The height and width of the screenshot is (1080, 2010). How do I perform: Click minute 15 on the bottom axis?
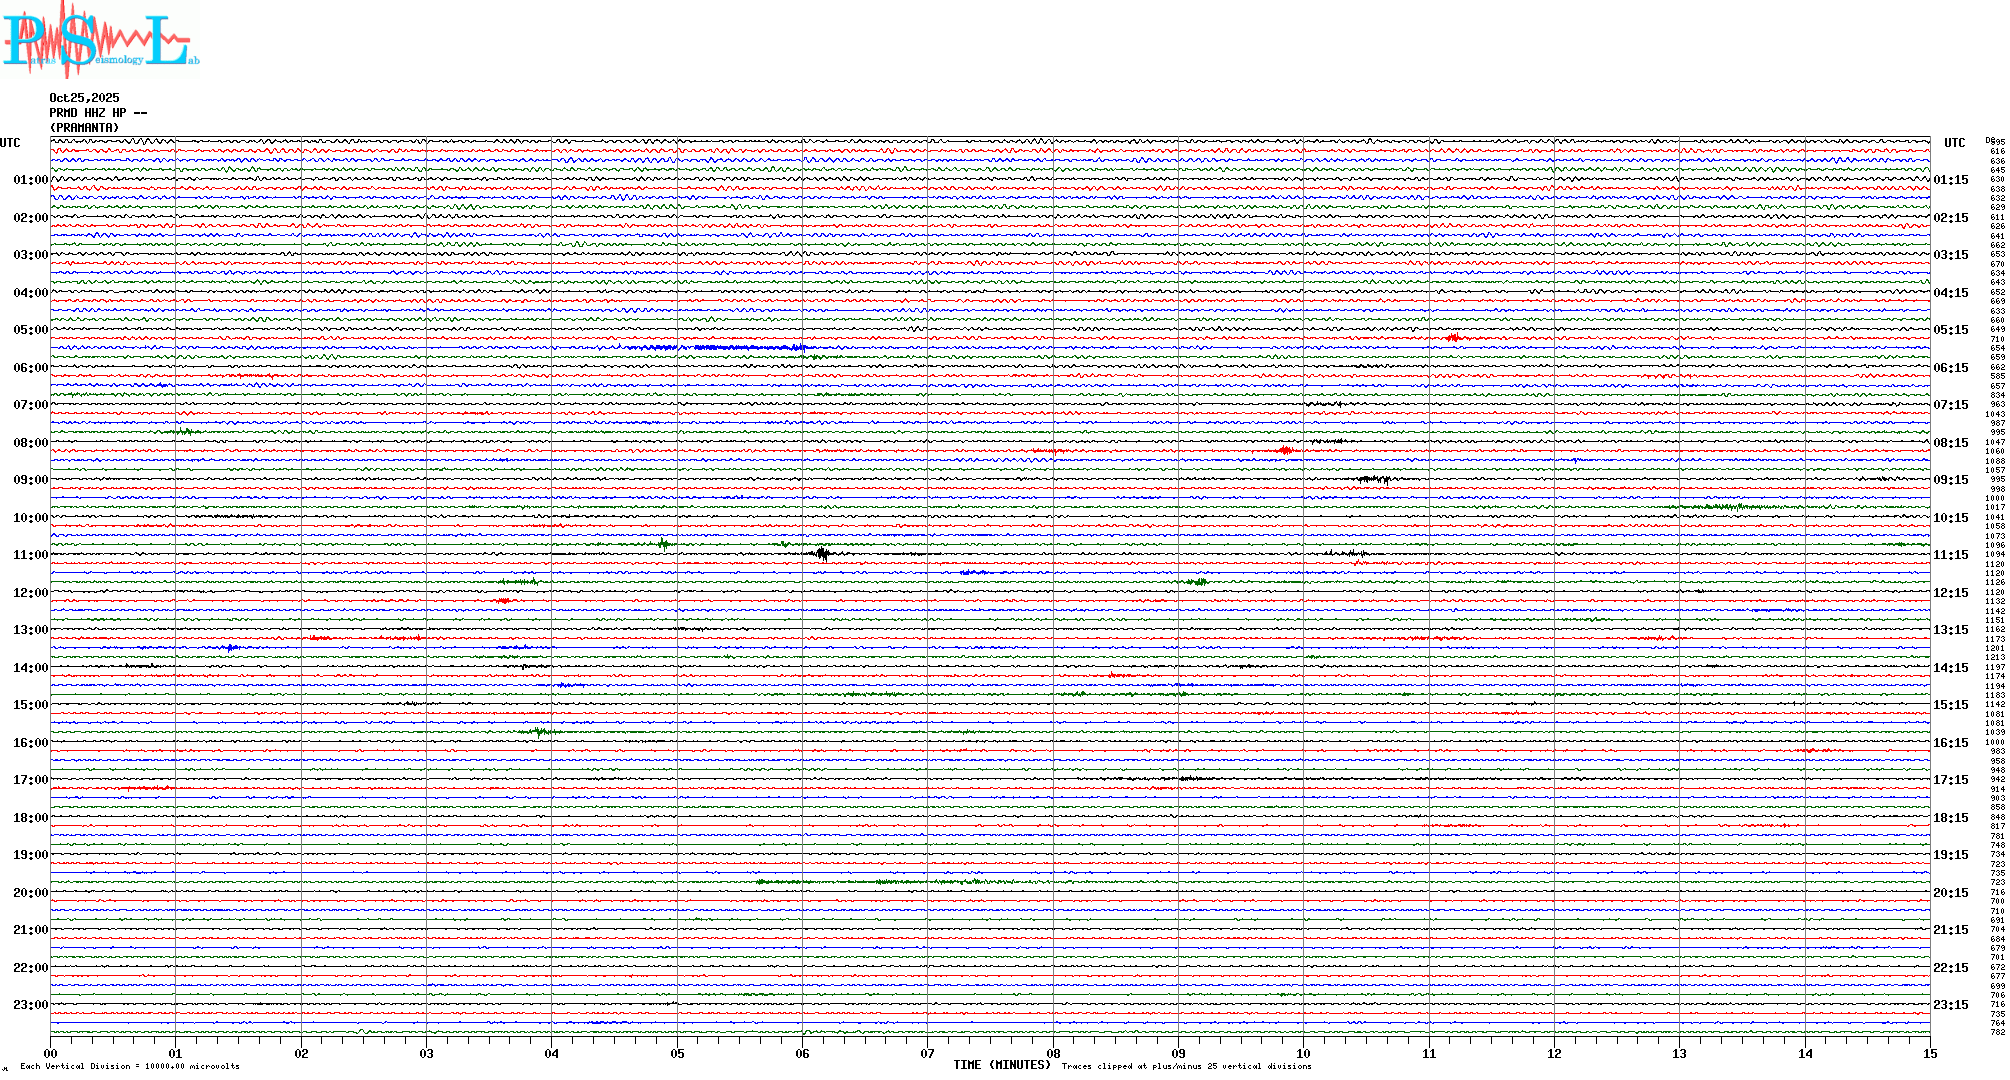[1929, 1054]
